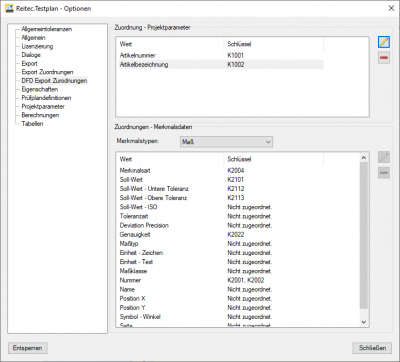Click the pencil edit icon for Projektparameter
The height and width of the screenshot is (362, 400).
384,42
